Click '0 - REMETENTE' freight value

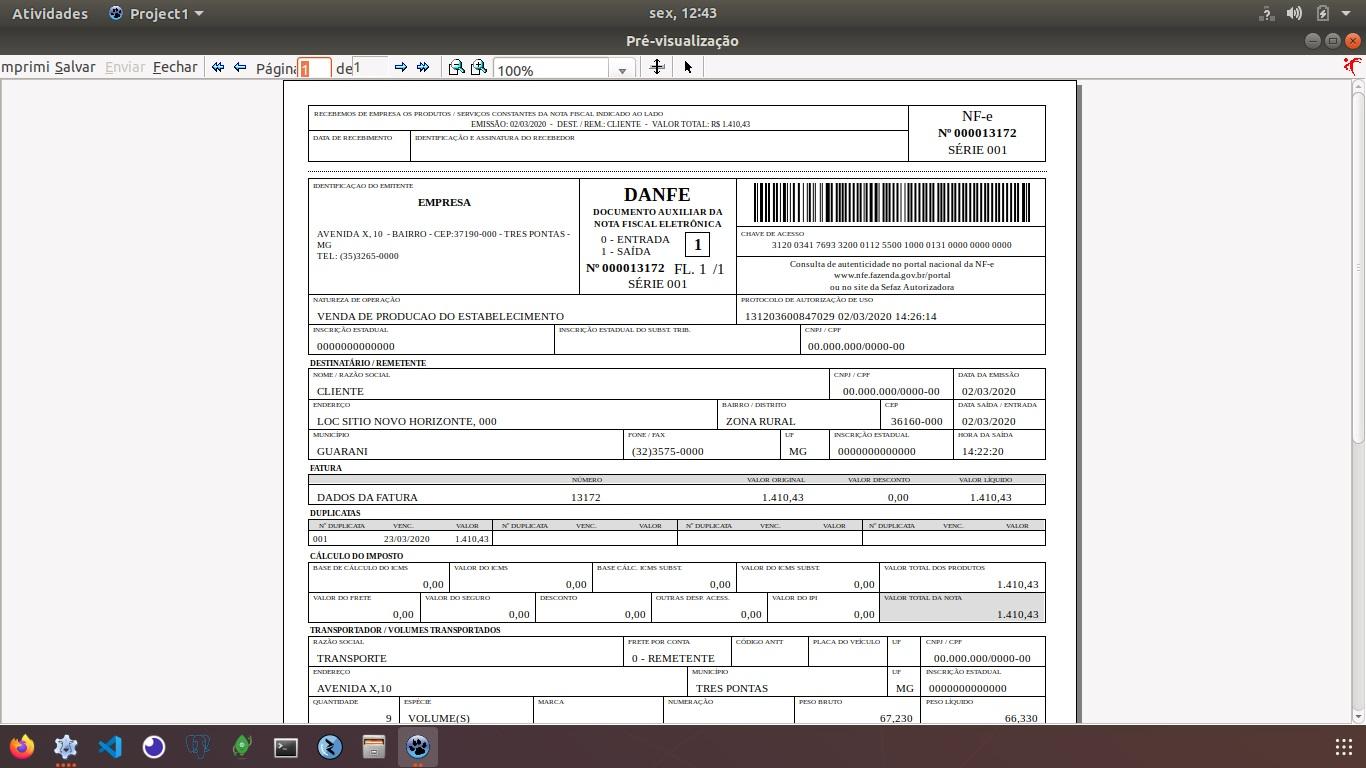(x=673, y=658)
